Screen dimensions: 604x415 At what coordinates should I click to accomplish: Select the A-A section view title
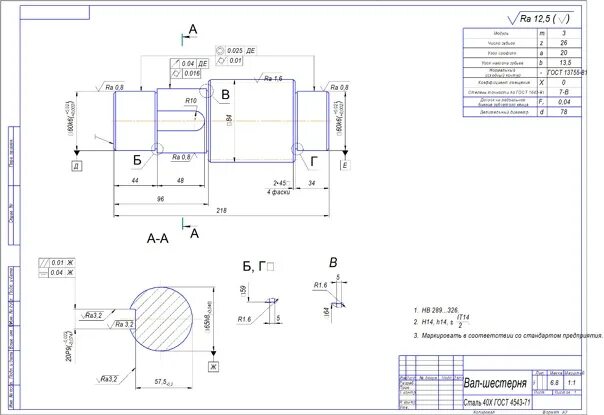point(158,239)
